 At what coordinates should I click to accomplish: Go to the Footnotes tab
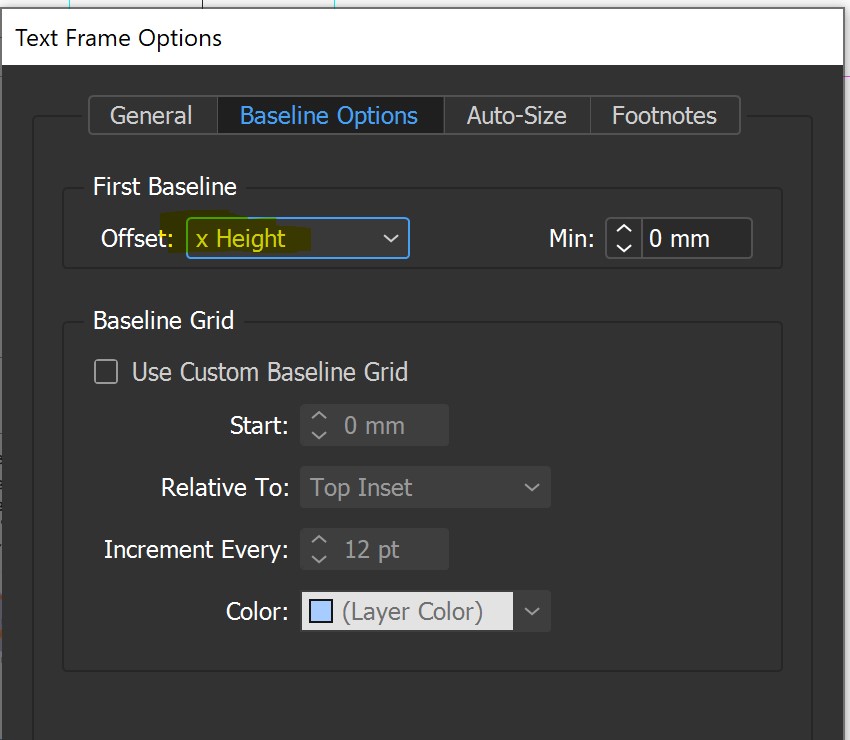click(664, 115)
